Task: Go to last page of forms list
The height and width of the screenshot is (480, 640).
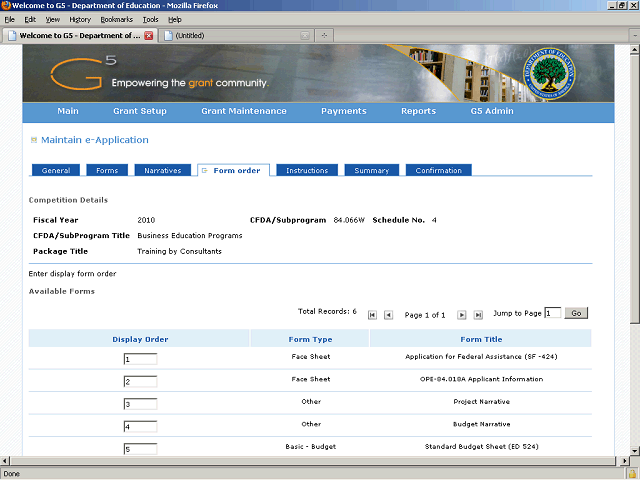Action: pyautogui.click(x=478, y=315)
